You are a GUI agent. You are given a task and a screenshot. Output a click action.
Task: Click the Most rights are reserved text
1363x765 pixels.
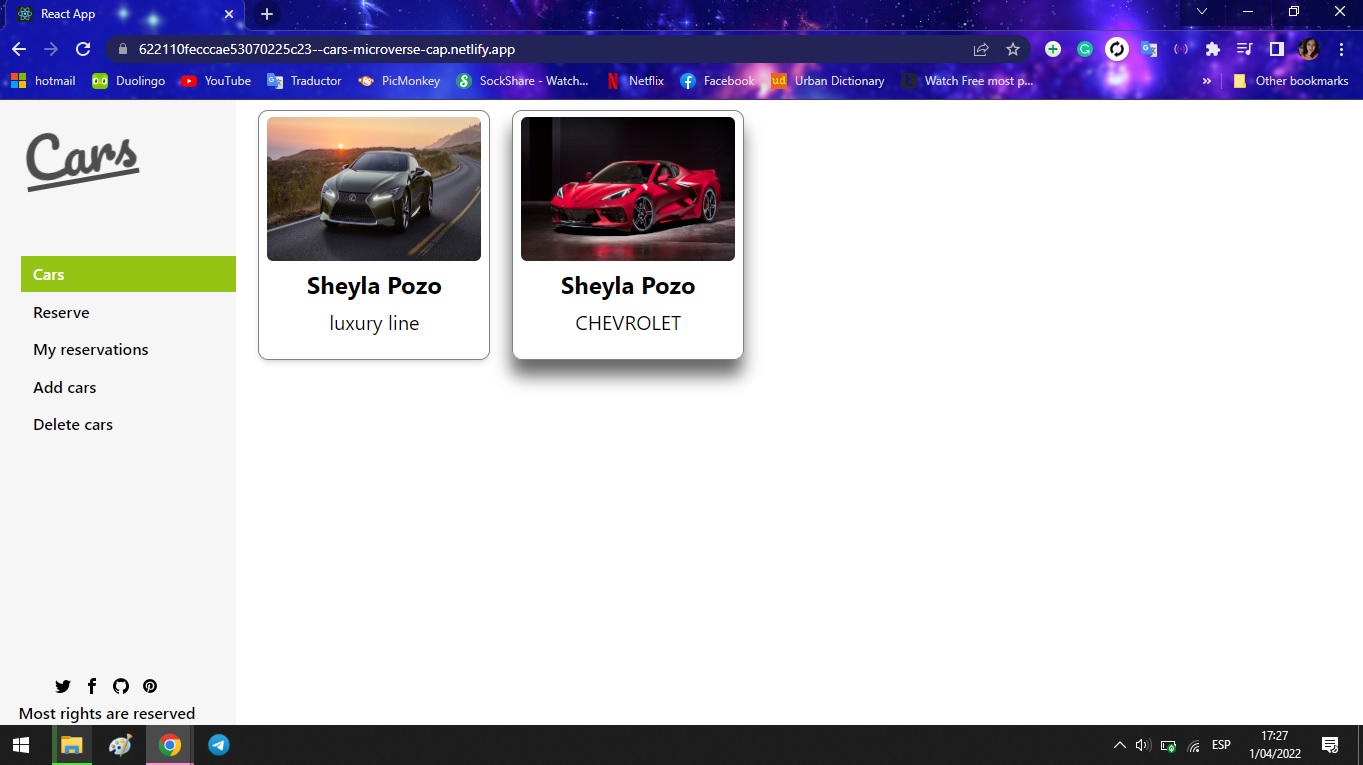point(107,713)
